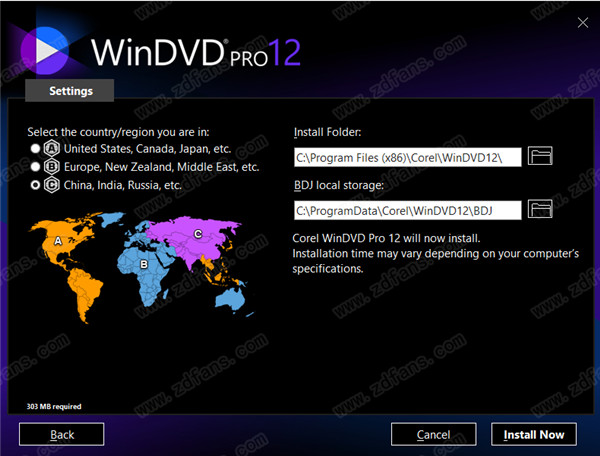Viewport: 600px width, 456px height.
Task: Click "Select the country/region you are in:" text
Action: (x=118, y=132)
